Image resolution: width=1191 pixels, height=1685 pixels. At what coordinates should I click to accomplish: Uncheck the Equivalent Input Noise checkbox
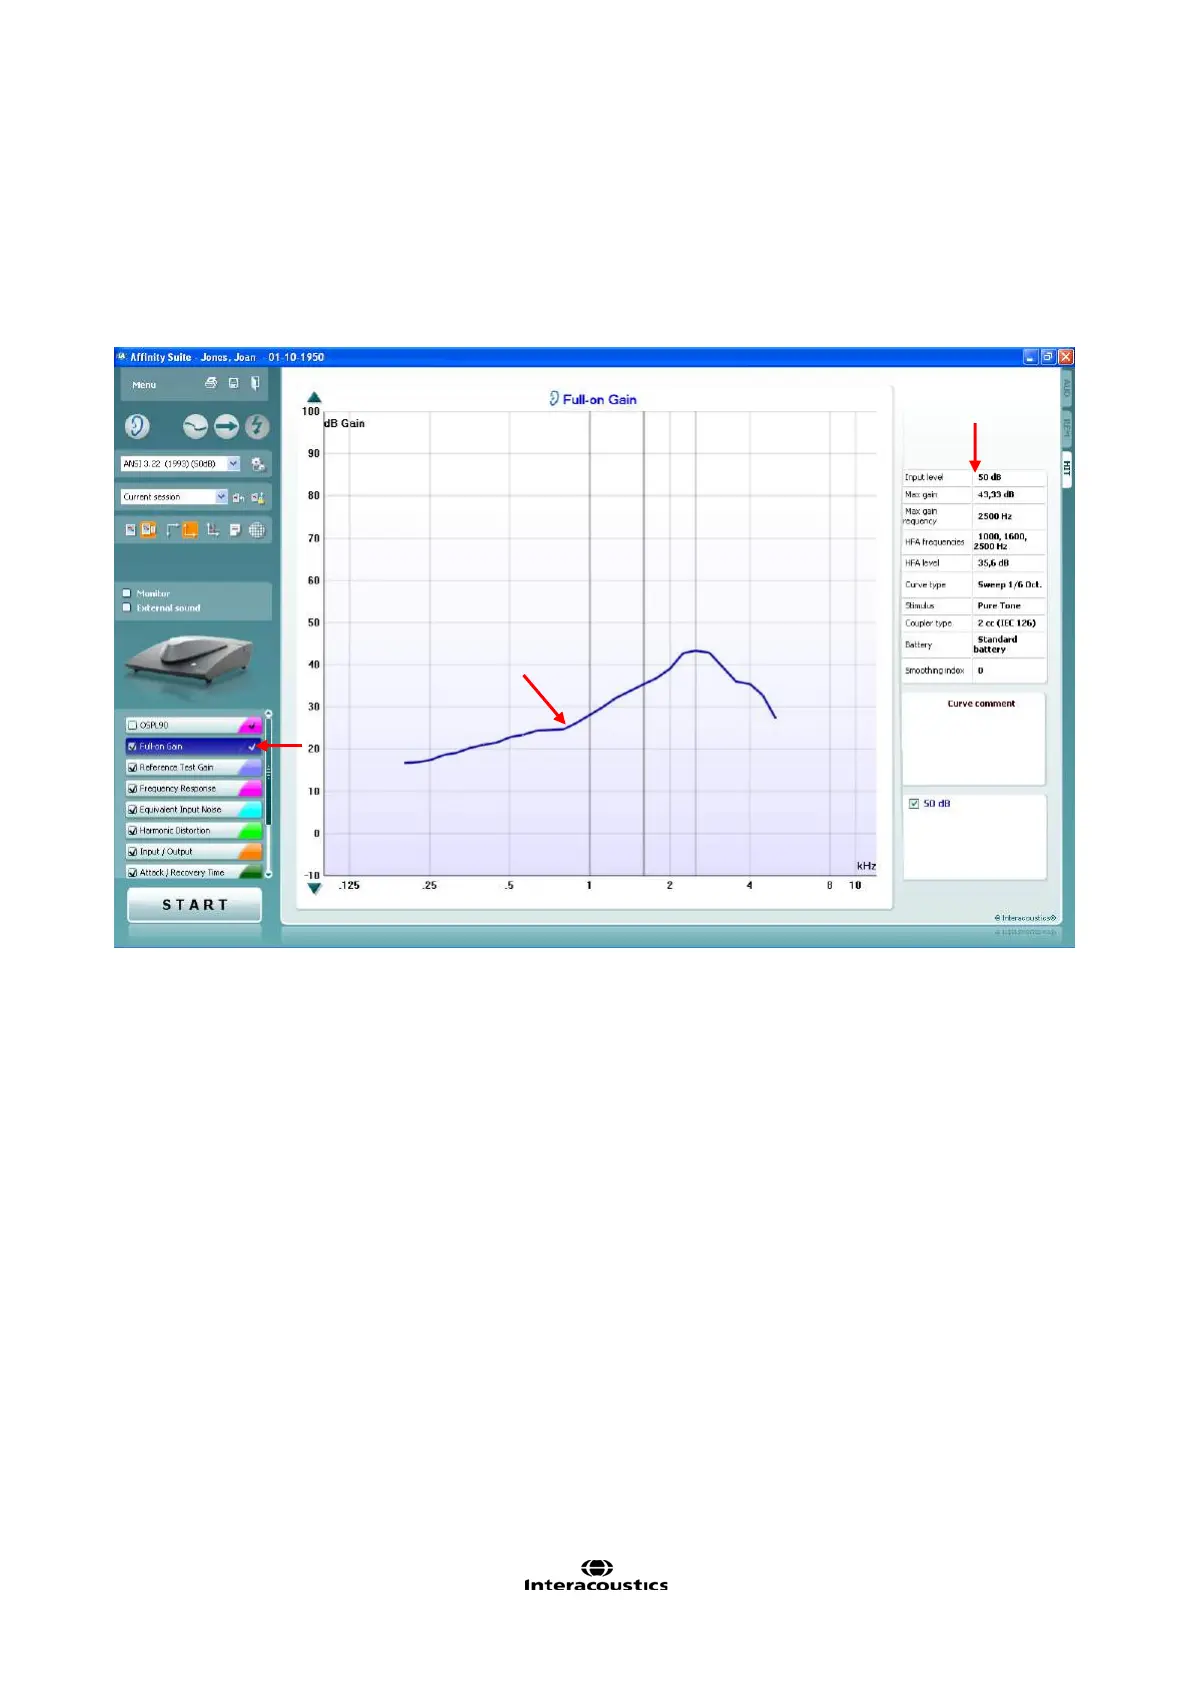click(132, 810)
